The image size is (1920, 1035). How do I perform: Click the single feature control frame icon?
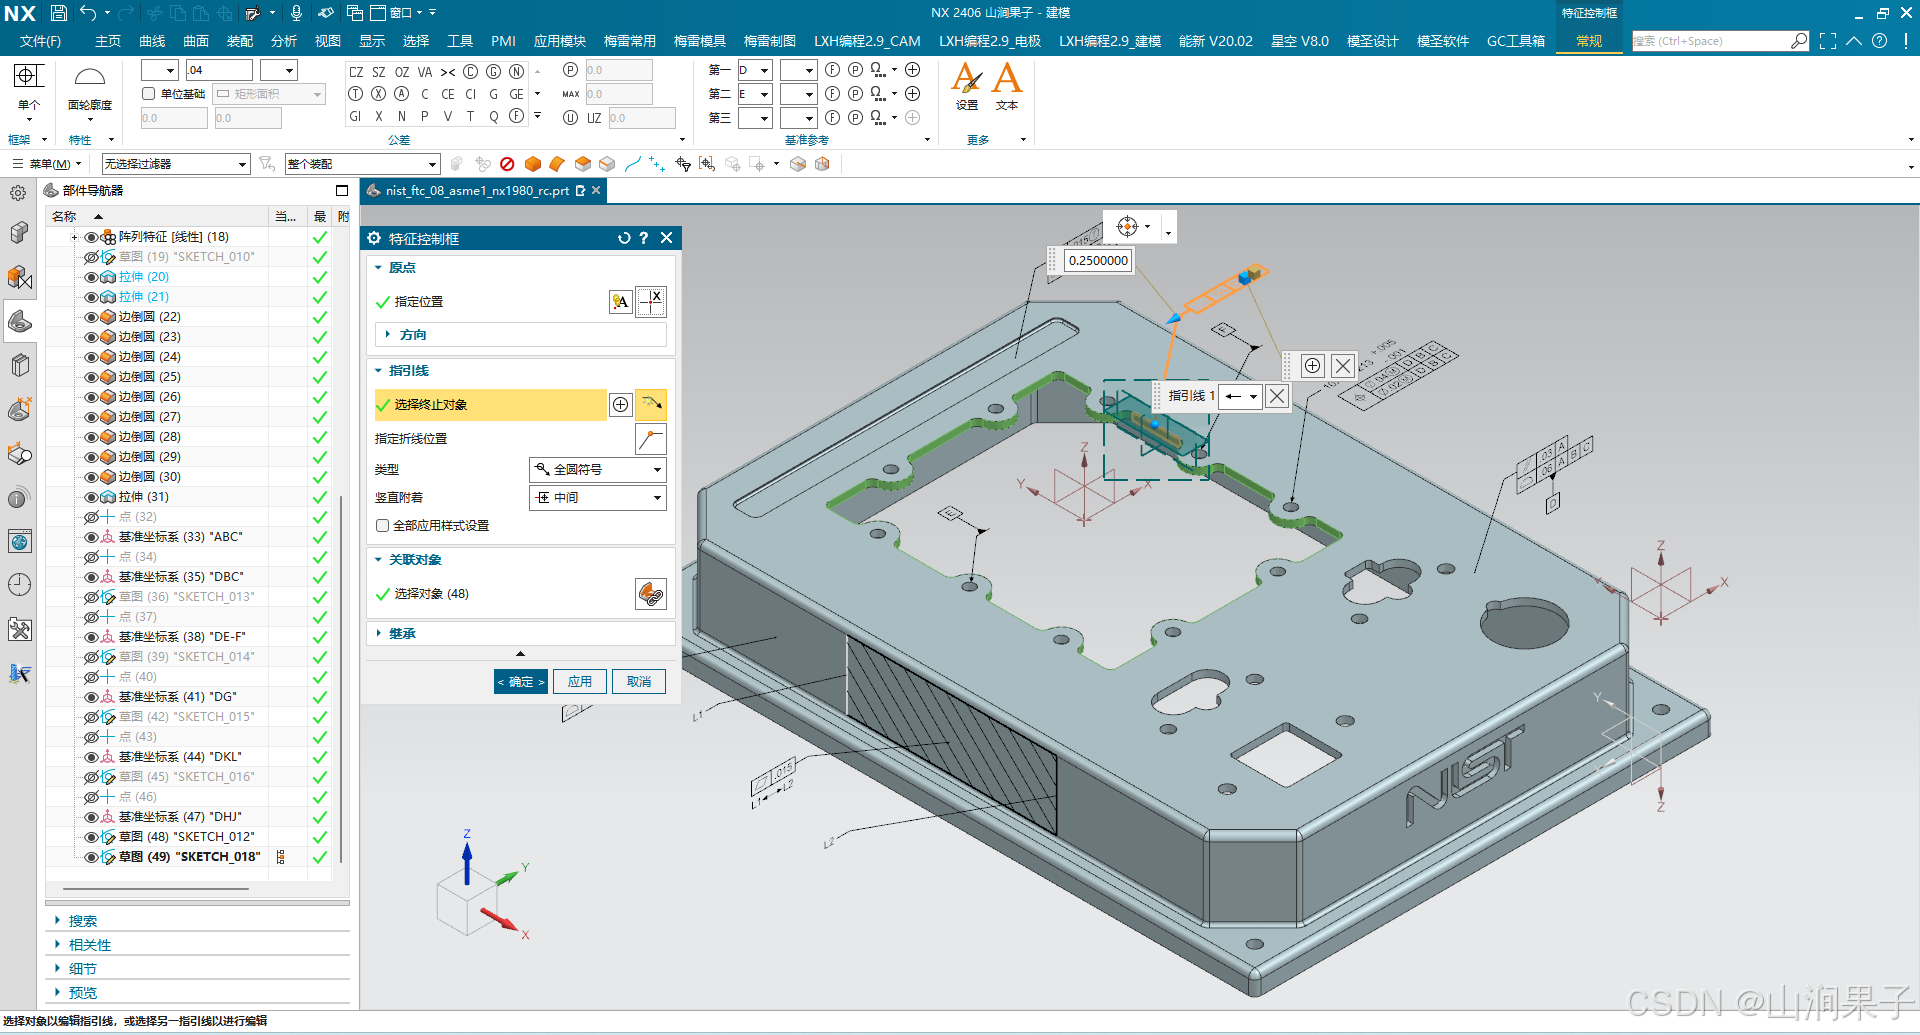[x=28, y=76]
